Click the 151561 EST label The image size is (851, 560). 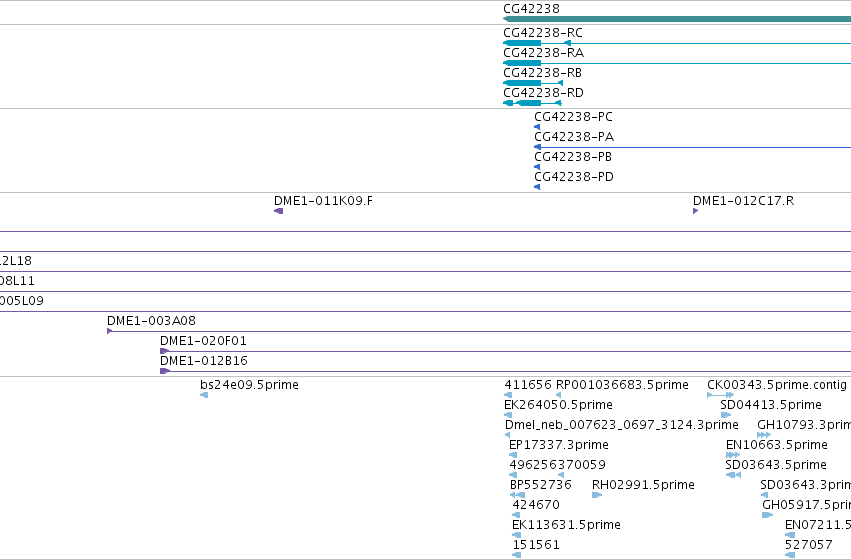[x=536, y=545]
